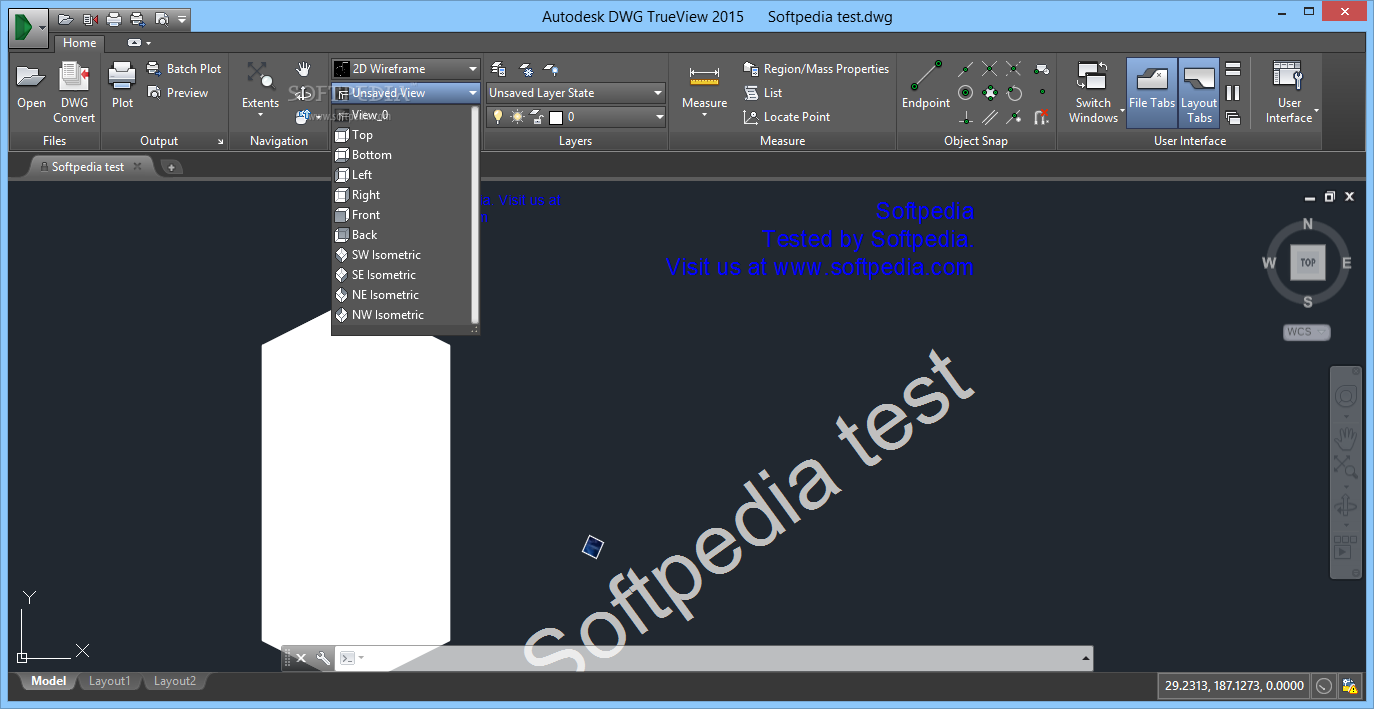Image resolution: width=1374 pixels, height=709 pixels.
Task: Add a new file tab with plus button
Action: coord(171,167)
